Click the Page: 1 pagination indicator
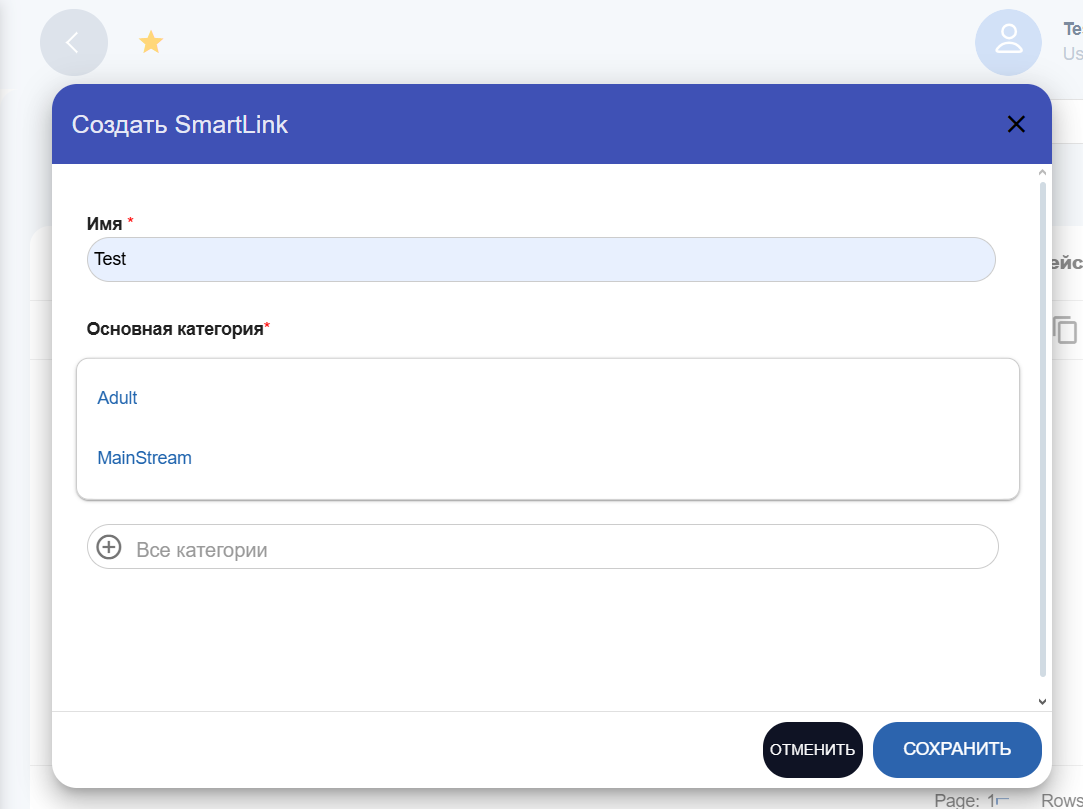Screen dimensions: 1083x809 point(966,800)
